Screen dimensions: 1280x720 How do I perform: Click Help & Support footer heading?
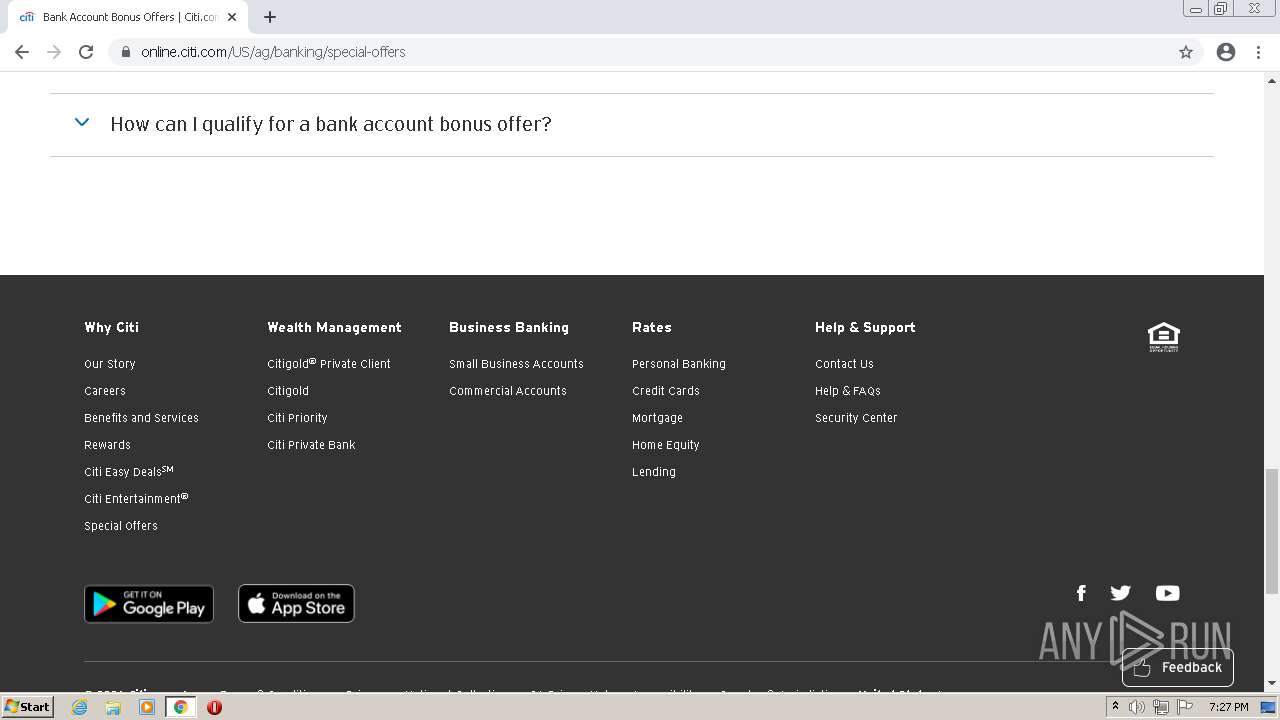coord(865,327)
